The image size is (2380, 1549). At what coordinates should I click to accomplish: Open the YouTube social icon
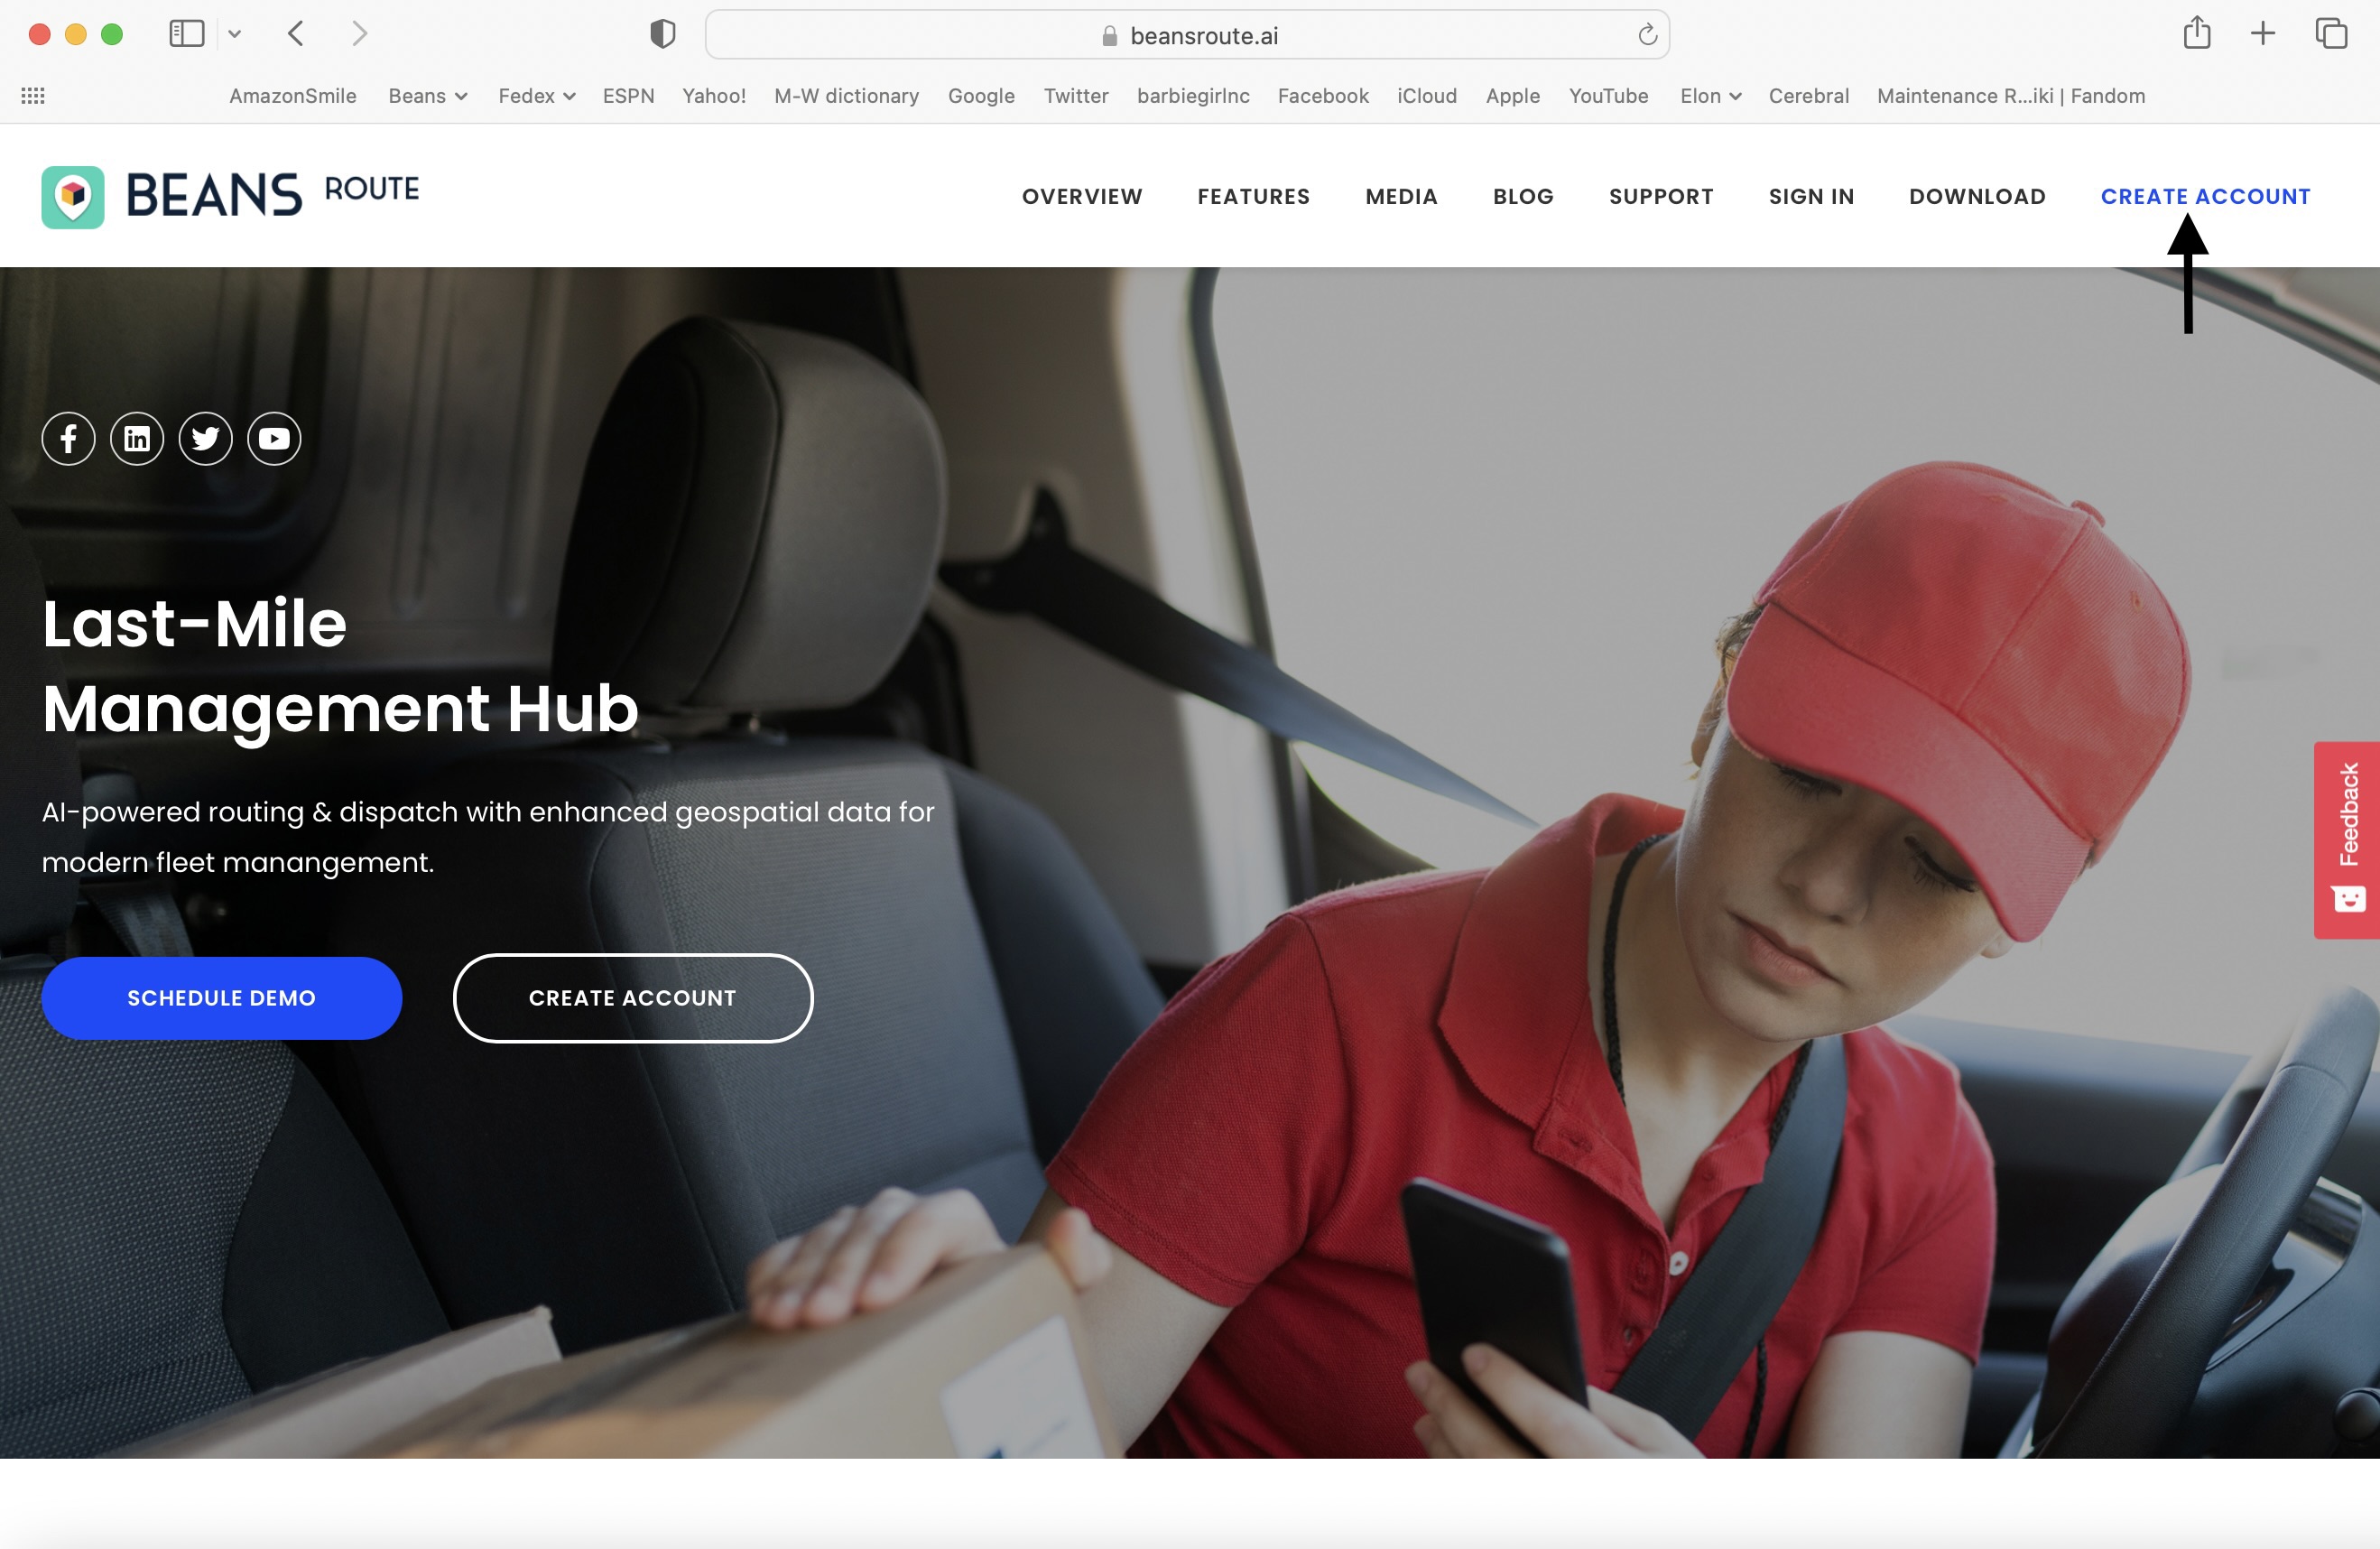pyautogui.click(x=274, y=439)
